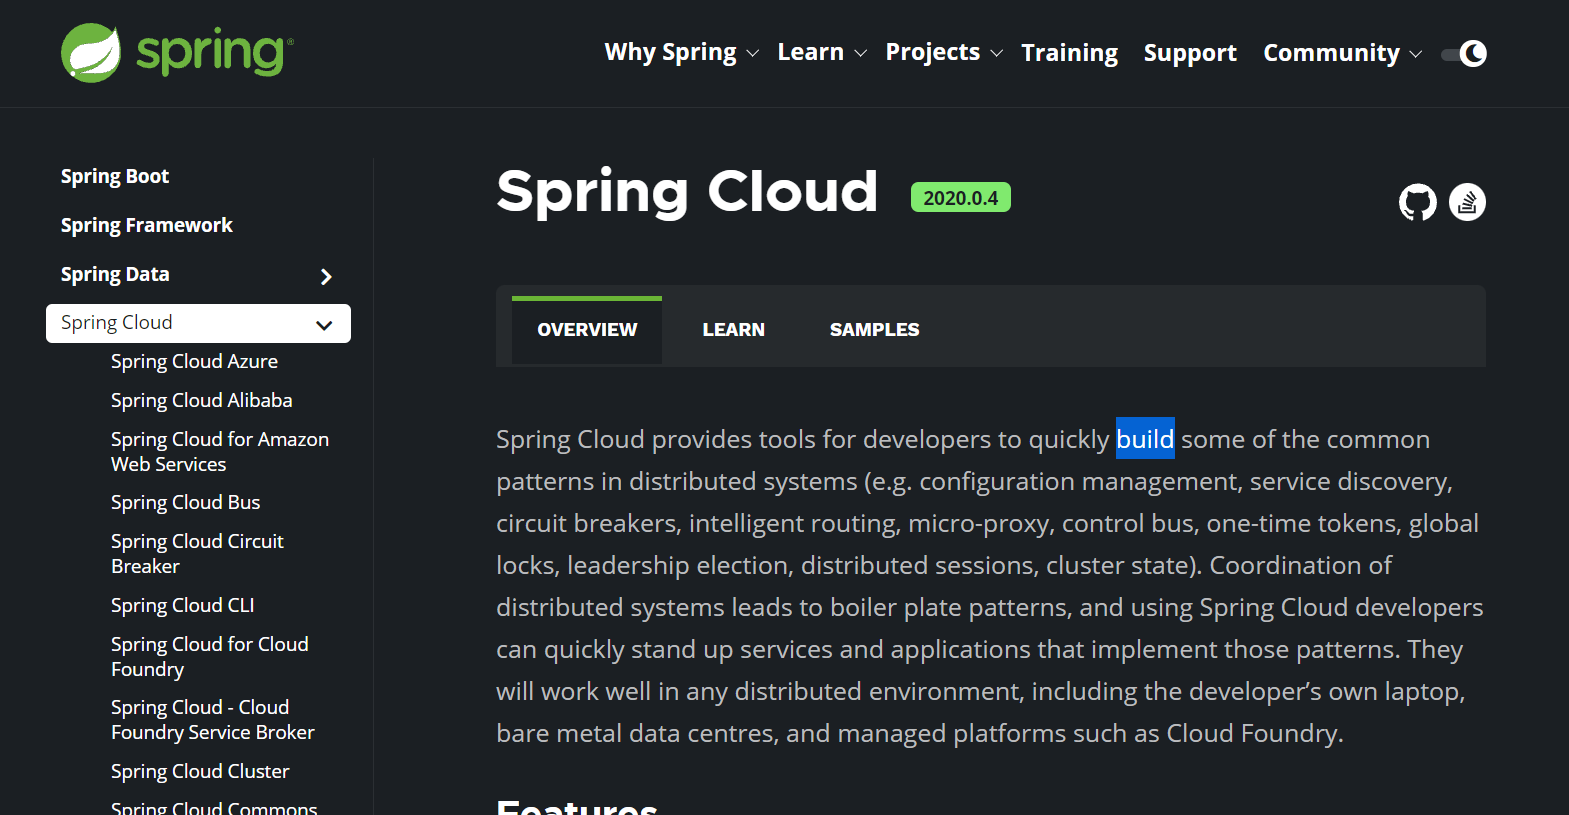Switch to the Learn tab
This screenshot has height=815, width=1569.
click(x=733, y=330)
